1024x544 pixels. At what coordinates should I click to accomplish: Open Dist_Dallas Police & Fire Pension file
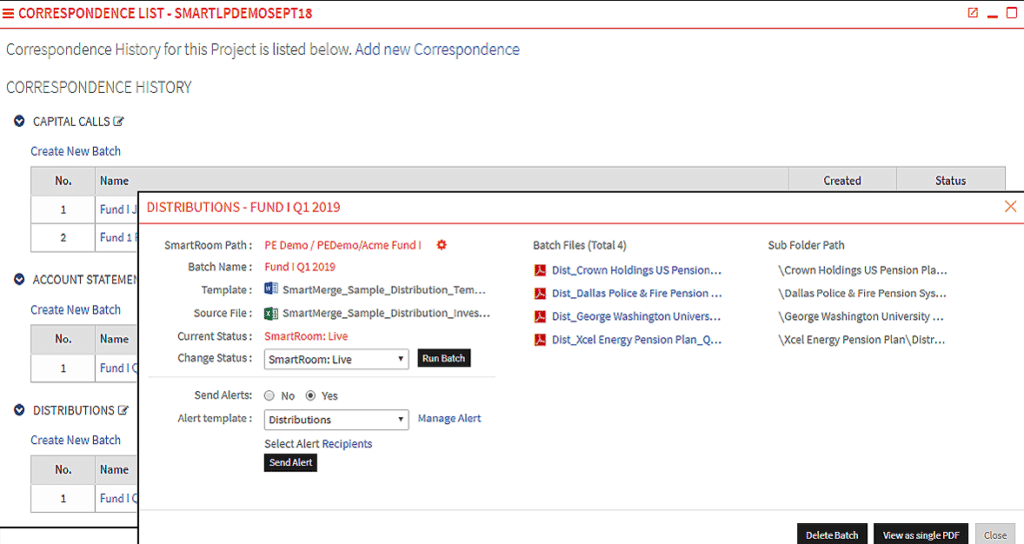[x=637, y=294]
